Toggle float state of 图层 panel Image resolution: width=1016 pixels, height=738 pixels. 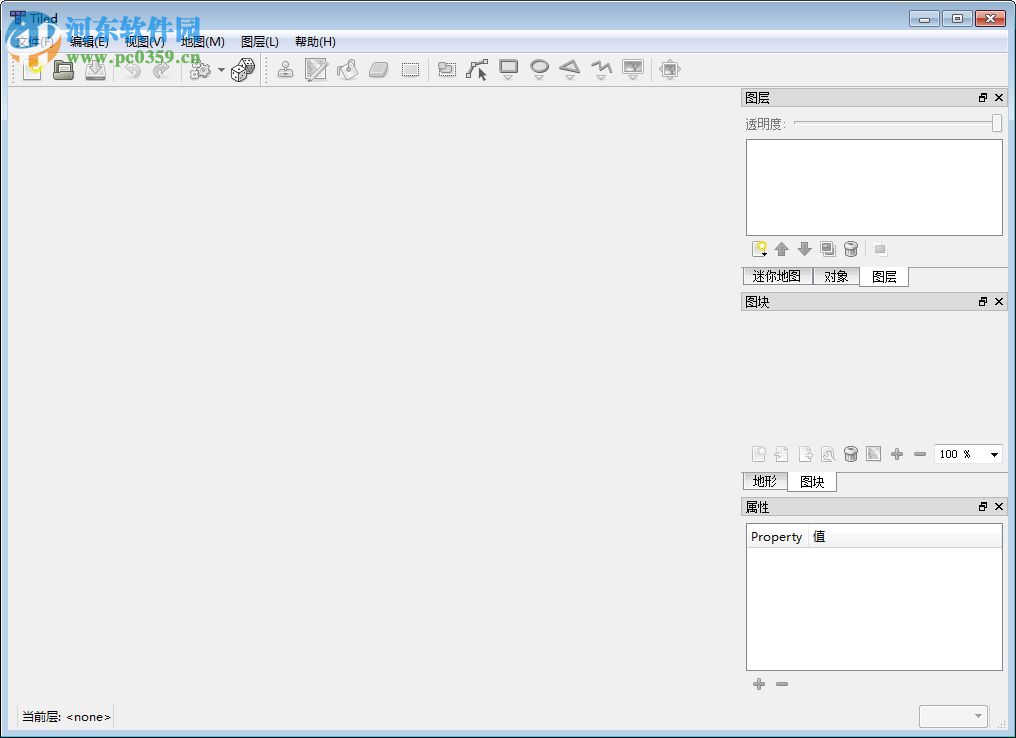pos(983,98)
